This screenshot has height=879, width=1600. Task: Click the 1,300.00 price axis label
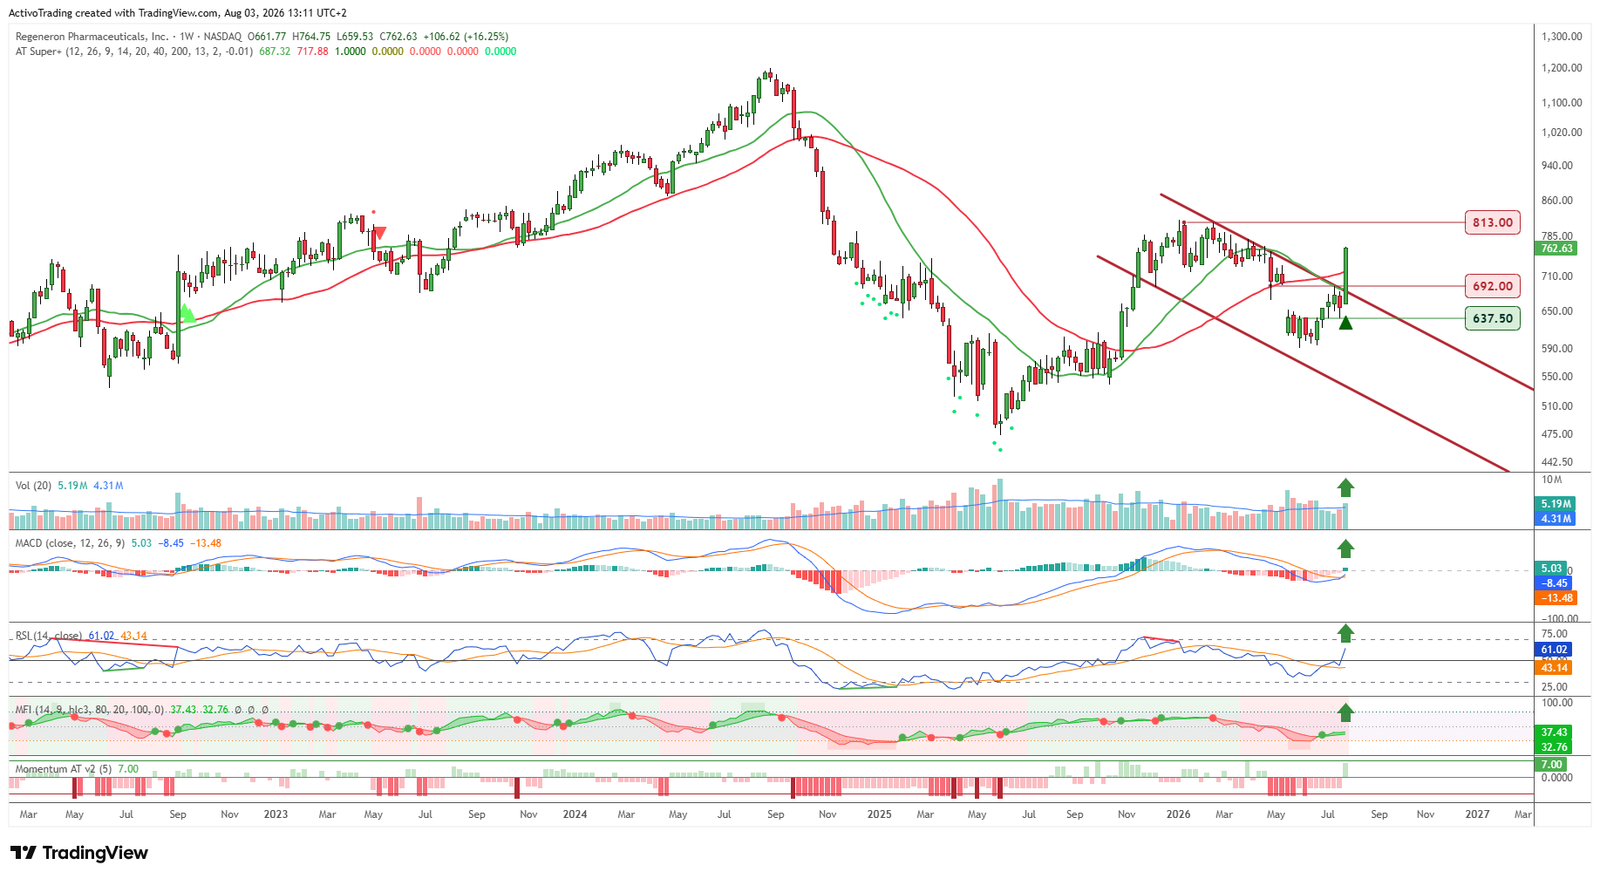[x=1562, y=36]
